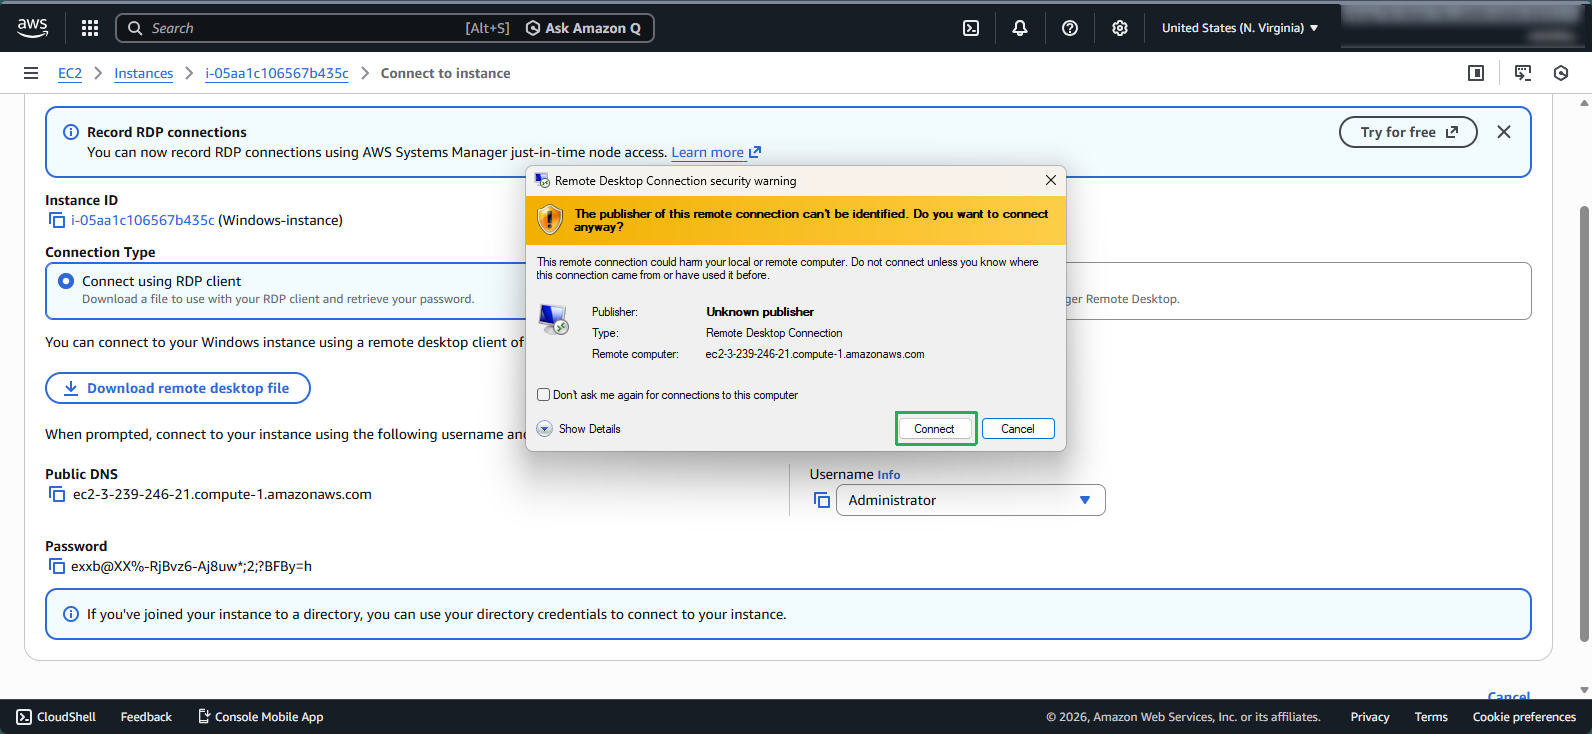Viewport: 1592px width, 734px height.
Task: Open the Learn more link
Action: point(716,152)
